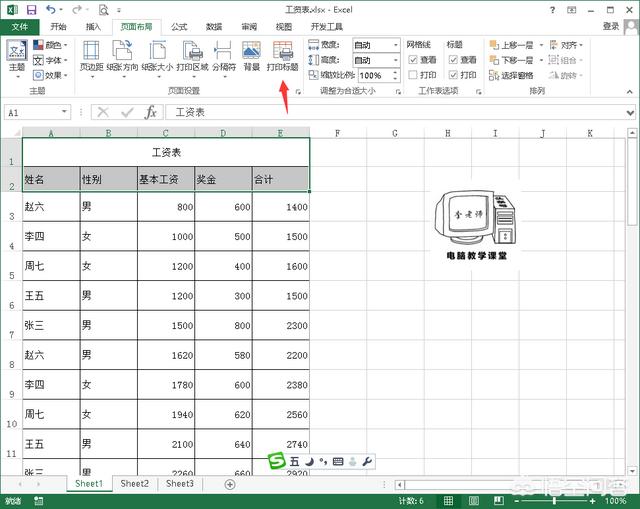The width and height of the screenshot is (640, 509).
Task: Click the zoom slider in status bar
Action: click(560, 500)
